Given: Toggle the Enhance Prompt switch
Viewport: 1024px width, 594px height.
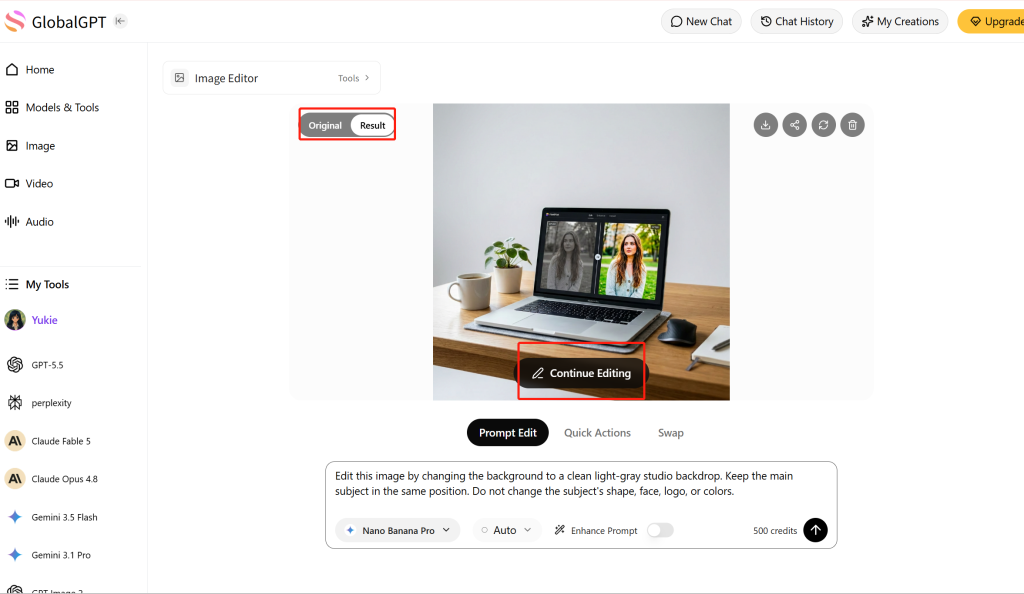Looking at the screenshot, I should 660,530.
